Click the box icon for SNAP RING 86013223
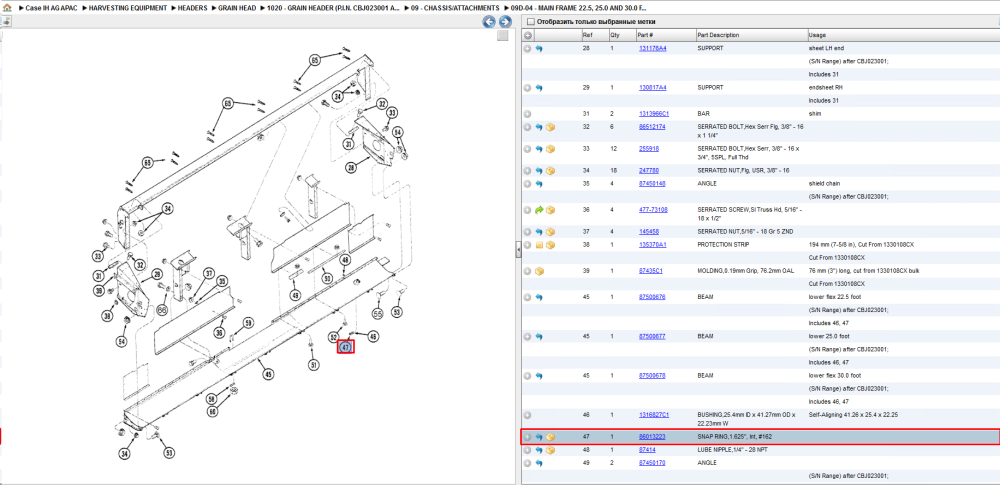Image resolution: width=1000 pixels, height=485 pixels. click(550, 437)
